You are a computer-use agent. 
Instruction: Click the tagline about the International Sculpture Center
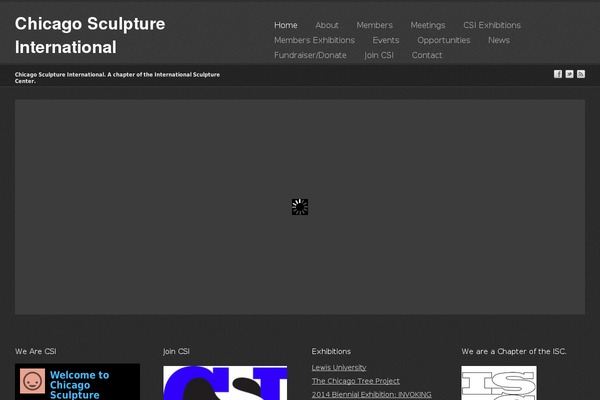click(x=117, y=78)
